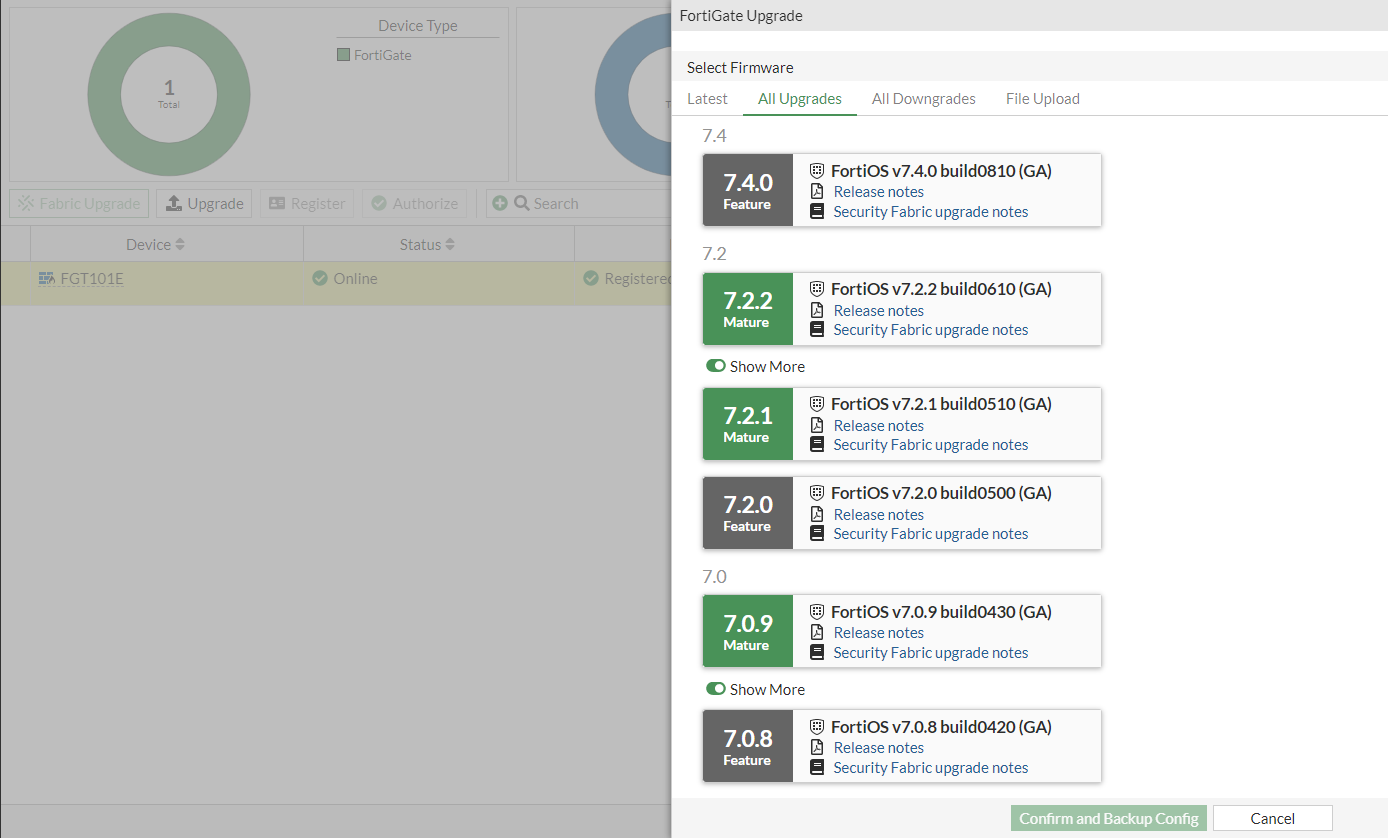This screenshot has width=1388, height=838.
Task: Click book icon for 7.2.2 Fabric upgrade notes
Action: pyautogui.click(x=817, y=330)
